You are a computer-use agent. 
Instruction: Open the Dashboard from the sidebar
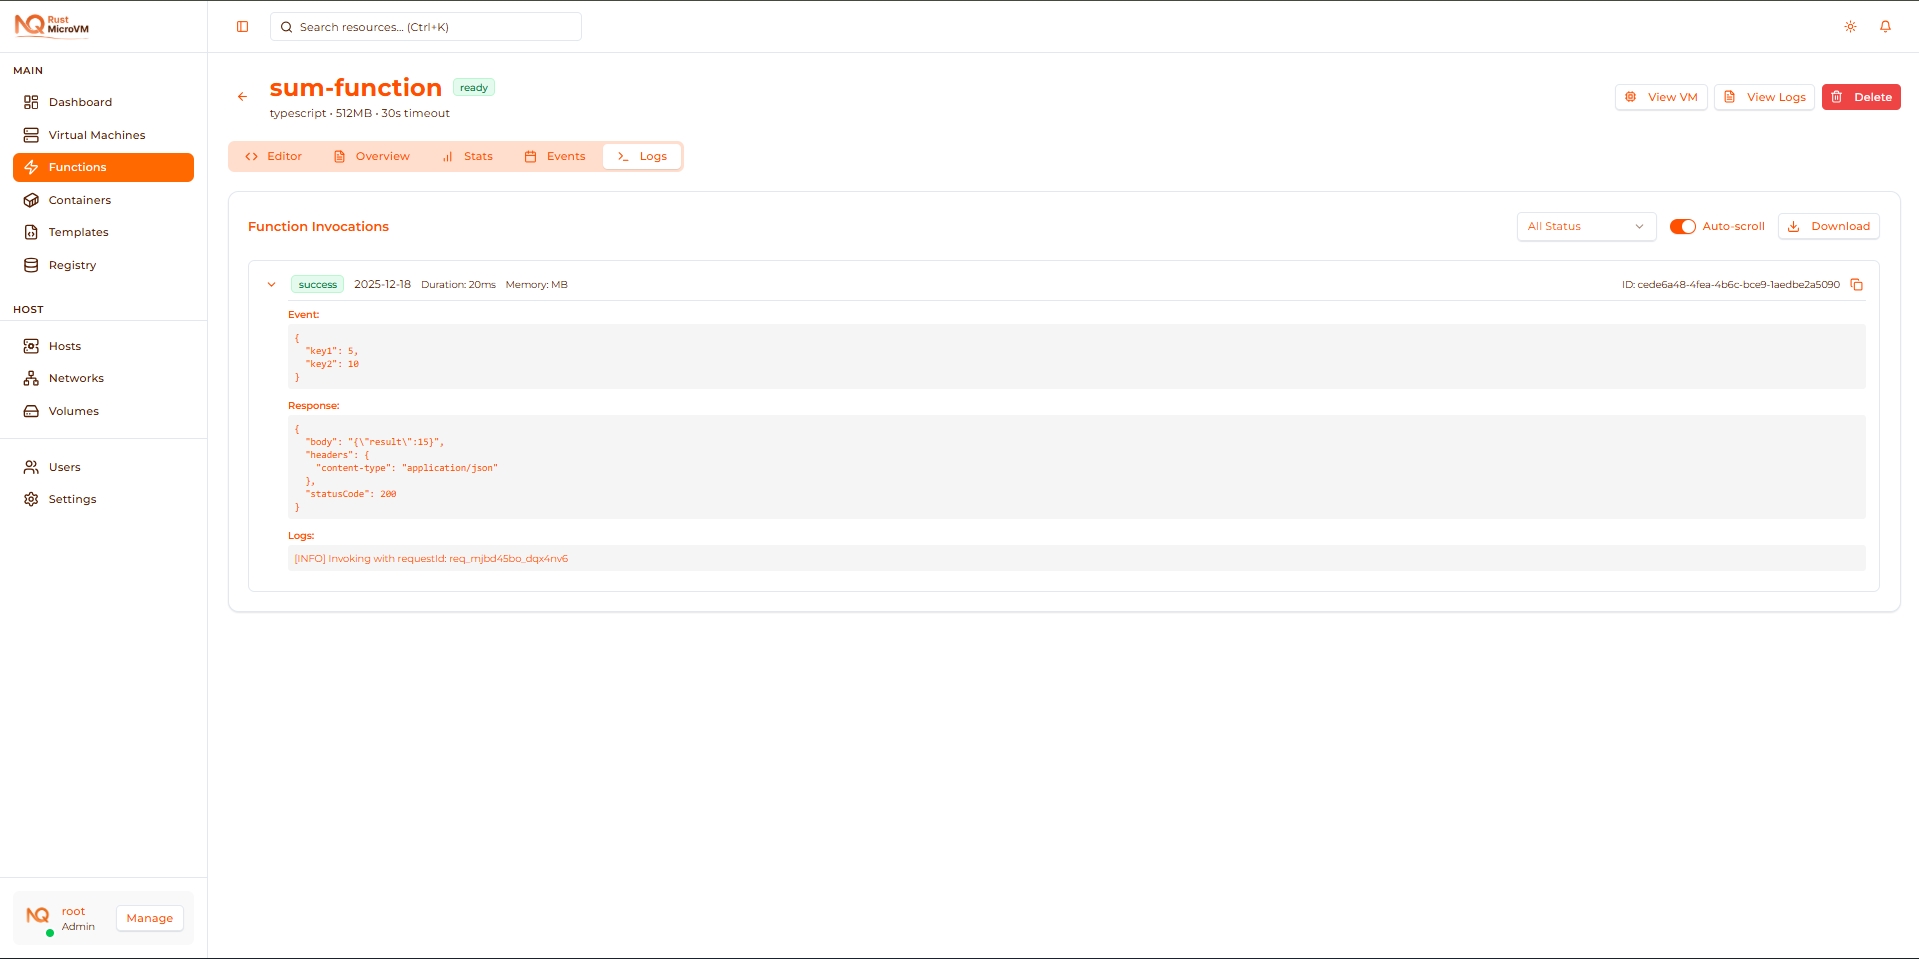click(x=80, y=102)
